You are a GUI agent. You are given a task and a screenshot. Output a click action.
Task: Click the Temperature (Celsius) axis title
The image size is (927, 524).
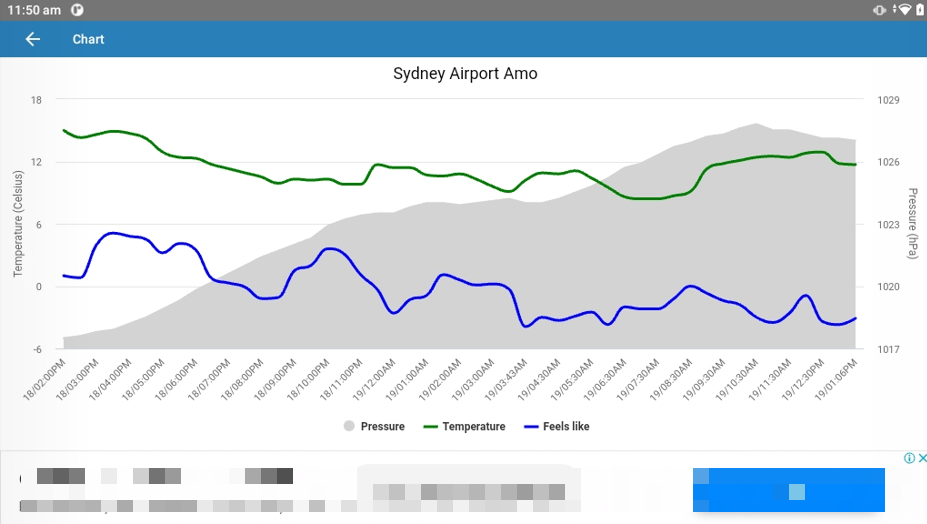click(x=18, y=224)
